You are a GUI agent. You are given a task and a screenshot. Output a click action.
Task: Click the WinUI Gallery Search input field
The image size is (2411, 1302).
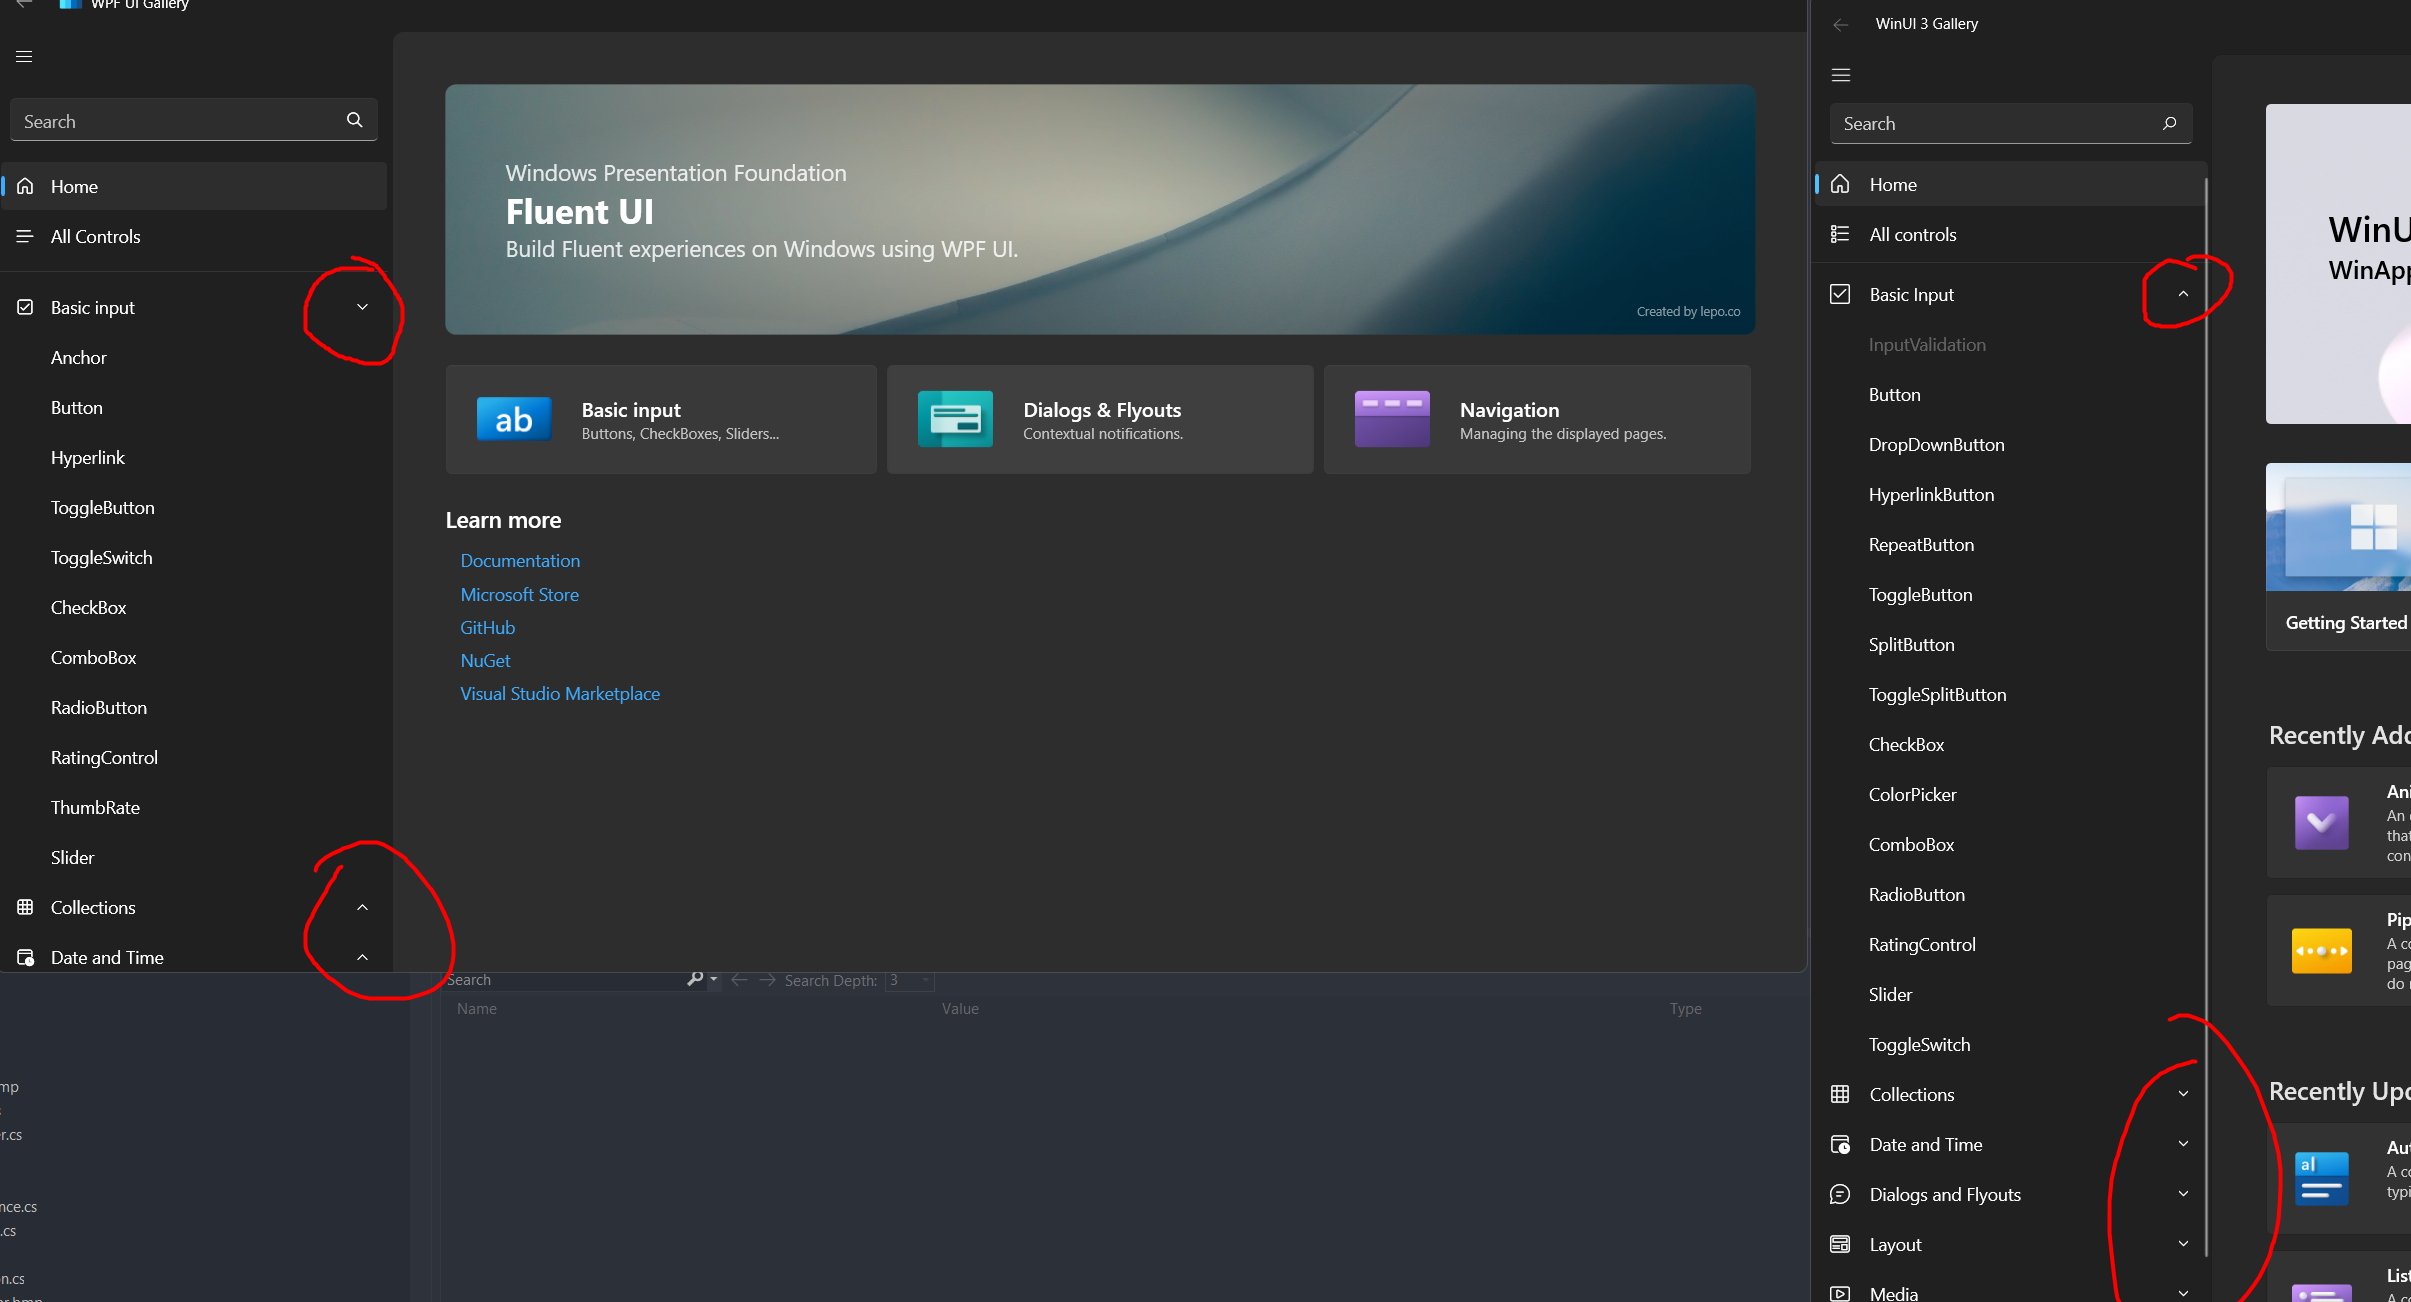click(x=1990, y=124)
